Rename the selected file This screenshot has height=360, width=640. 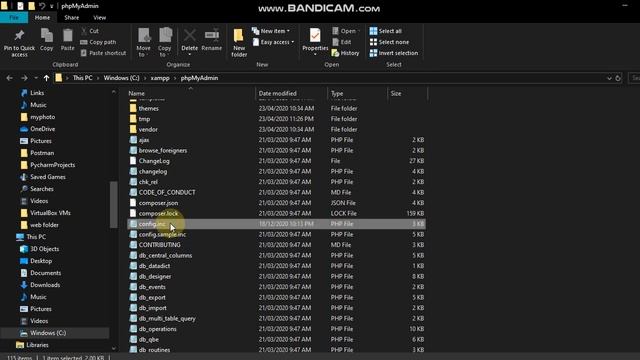(211, 40)
